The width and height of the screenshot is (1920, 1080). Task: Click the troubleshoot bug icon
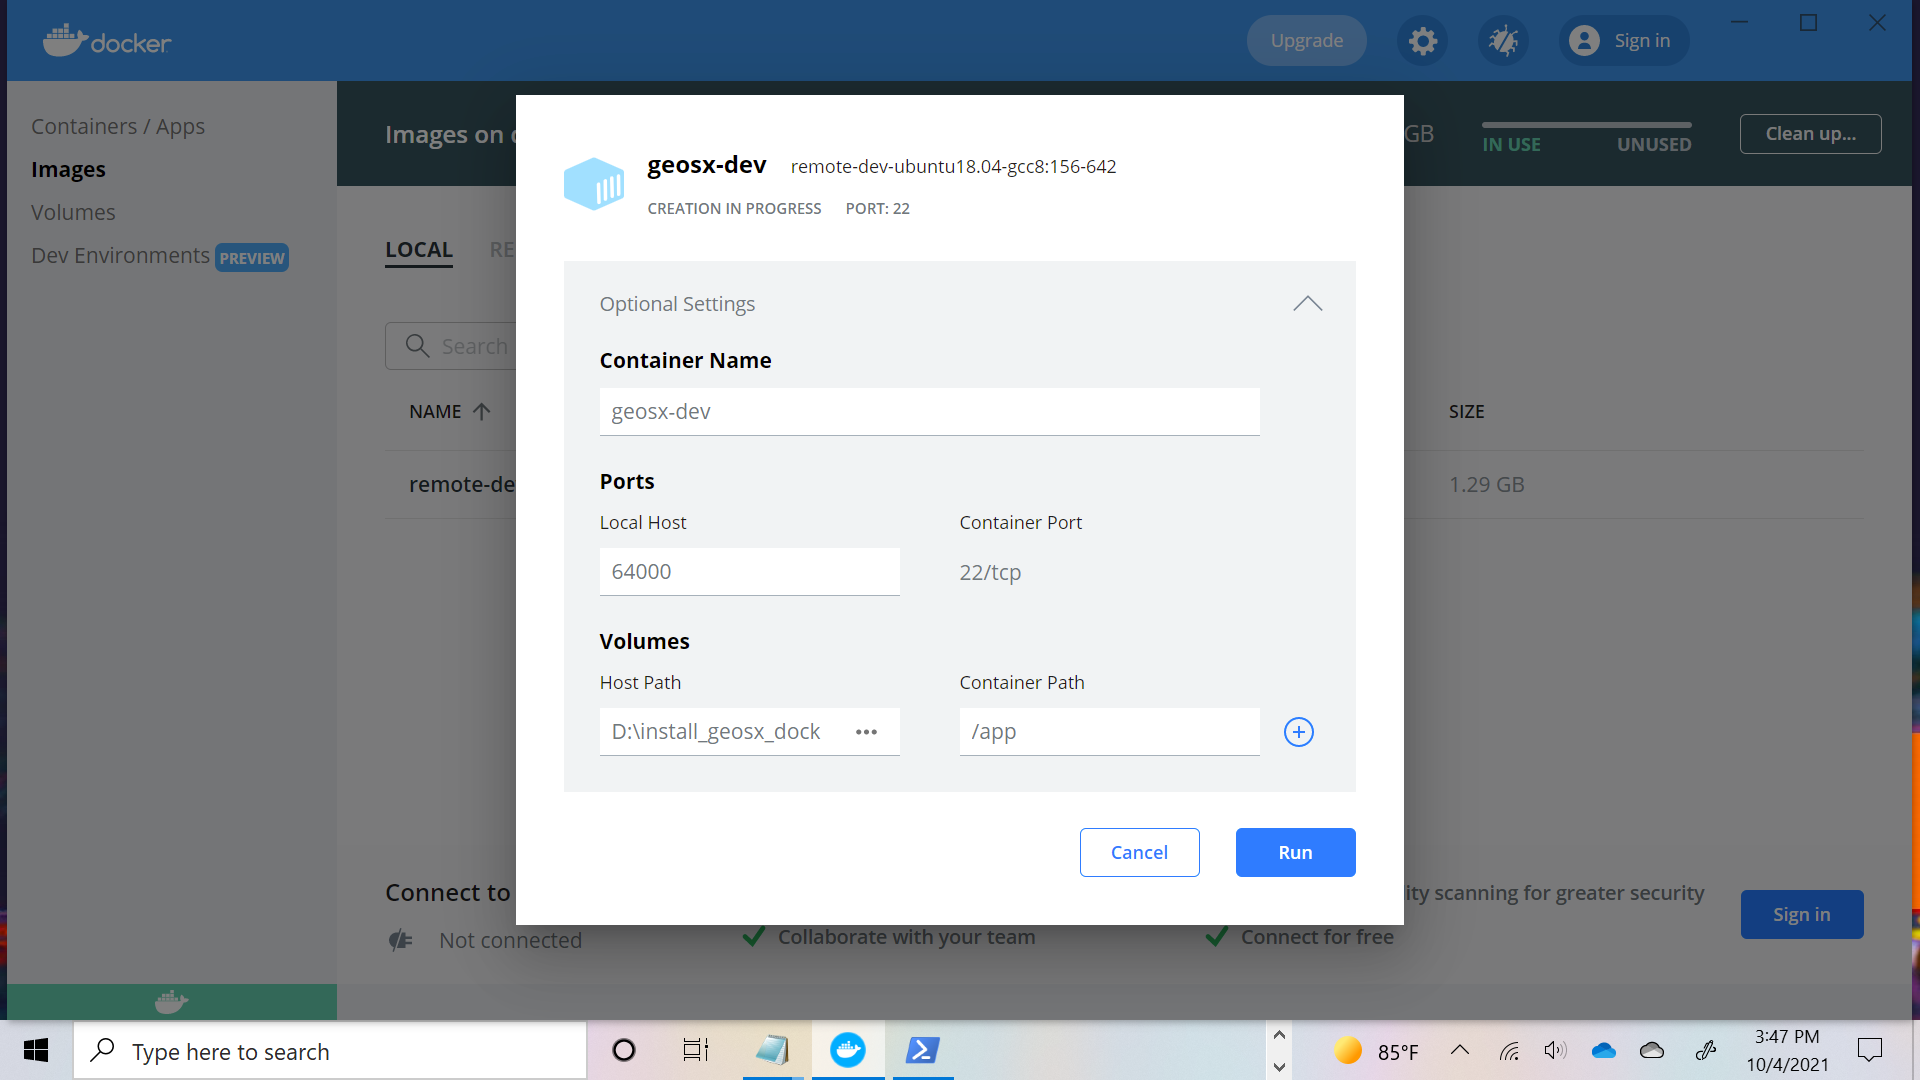(x=1503, y=41)
